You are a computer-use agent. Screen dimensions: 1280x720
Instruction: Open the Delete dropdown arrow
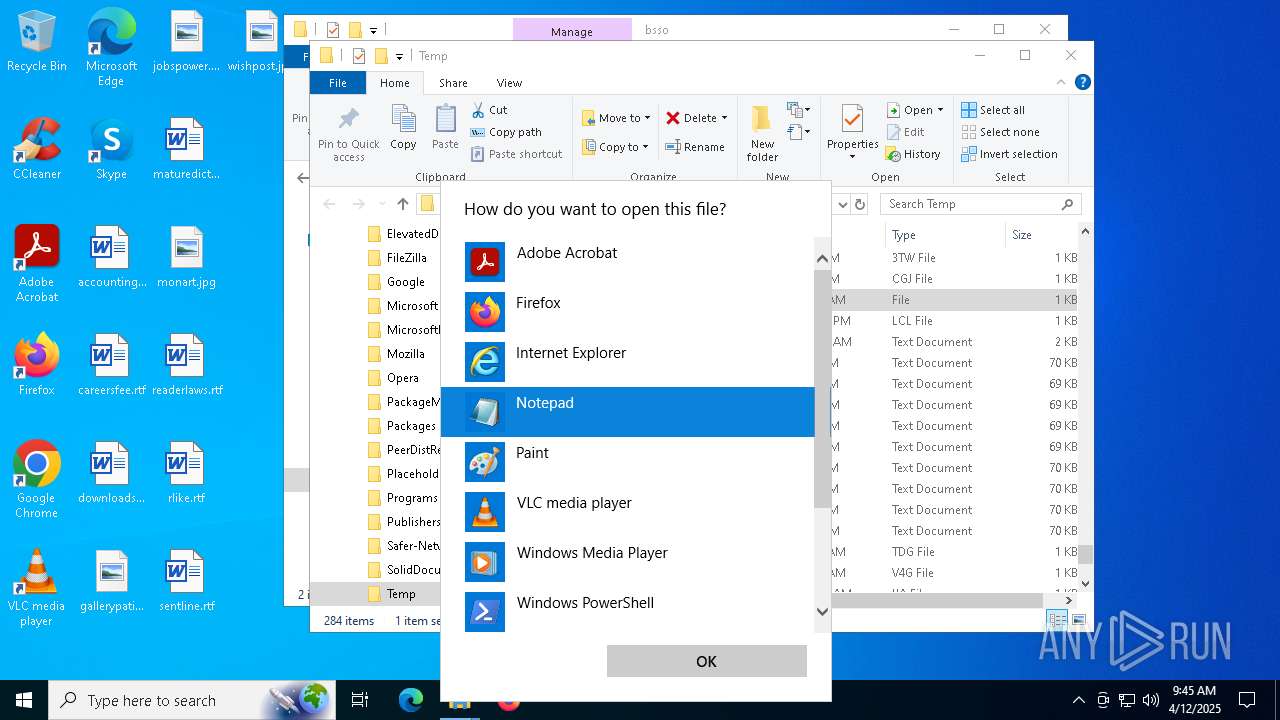tap(724, 118)
